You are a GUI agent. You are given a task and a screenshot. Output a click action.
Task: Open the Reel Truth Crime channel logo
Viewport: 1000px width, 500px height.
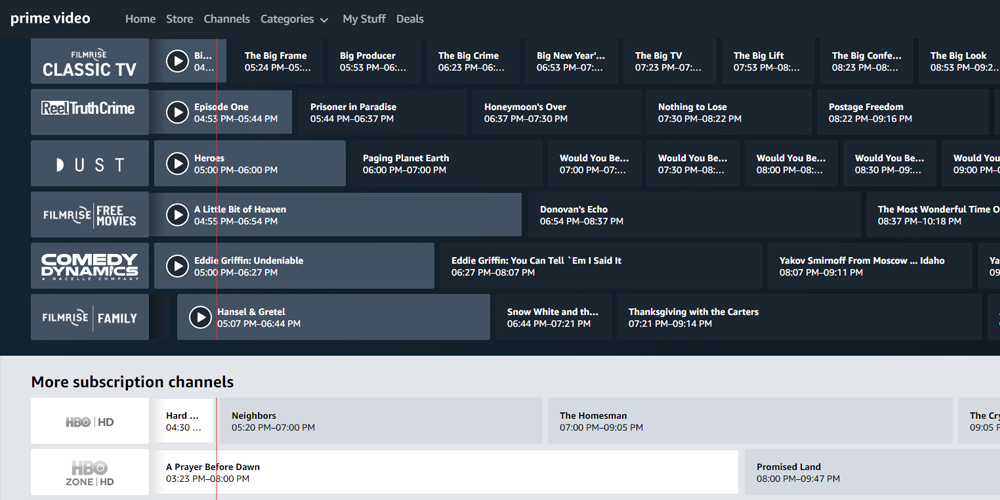tap(90, 112)
